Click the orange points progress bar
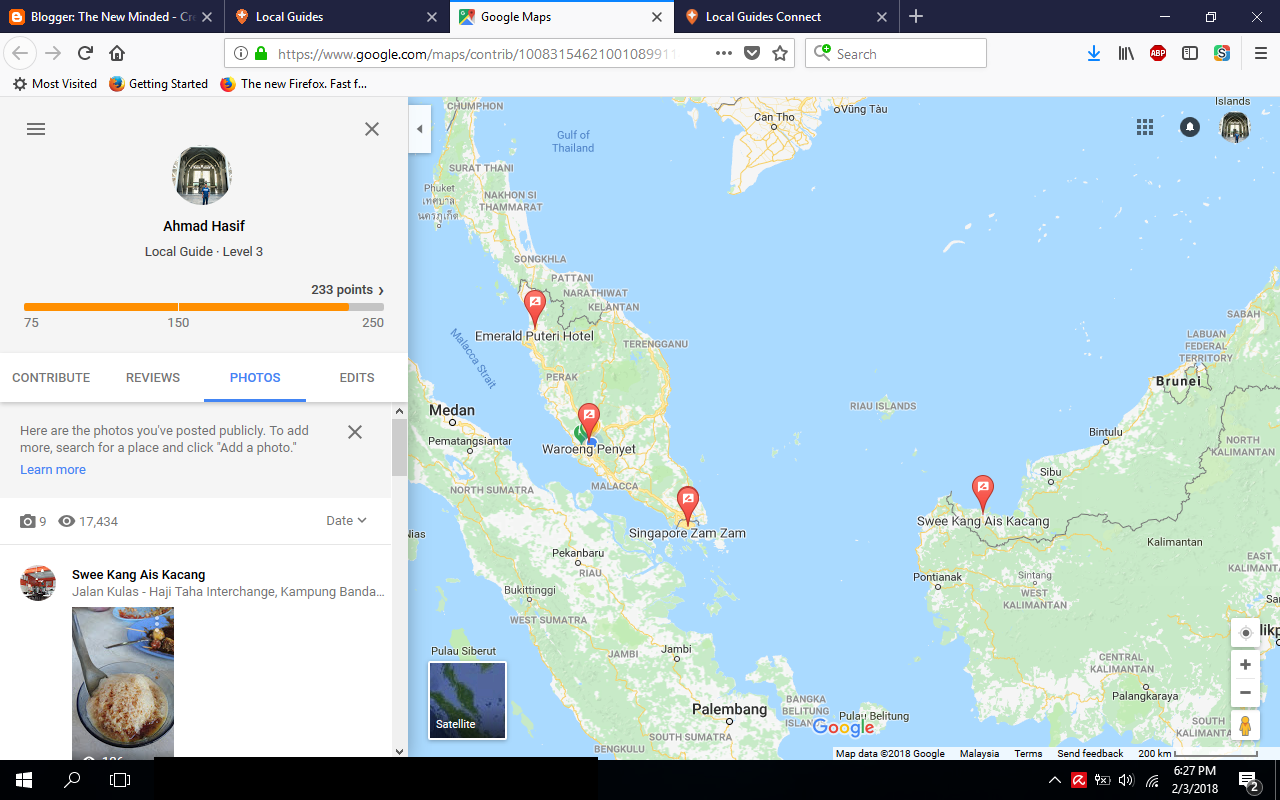This screenshot has height=800, width=1280. [204, 307]
